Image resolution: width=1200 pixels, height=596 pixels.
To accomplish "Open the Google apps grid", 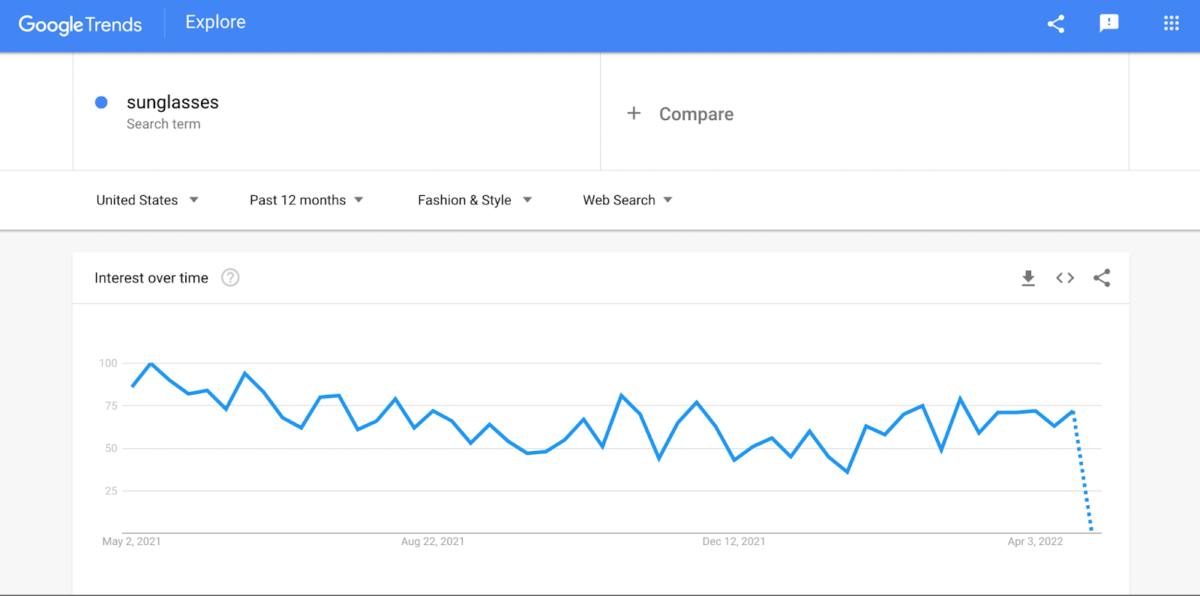I will point(1171,24).
